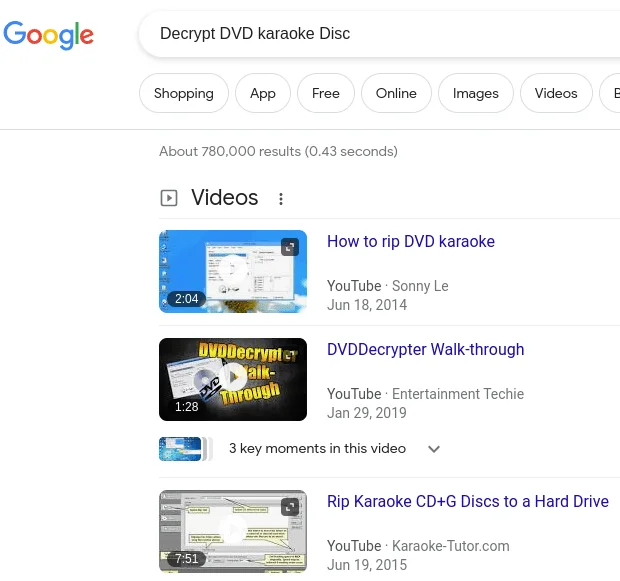This screenshot has height=581, width=620.
Task: Expand preview icon on Rip Karaoke CD+G thumbnail
Action: (290, 507)
